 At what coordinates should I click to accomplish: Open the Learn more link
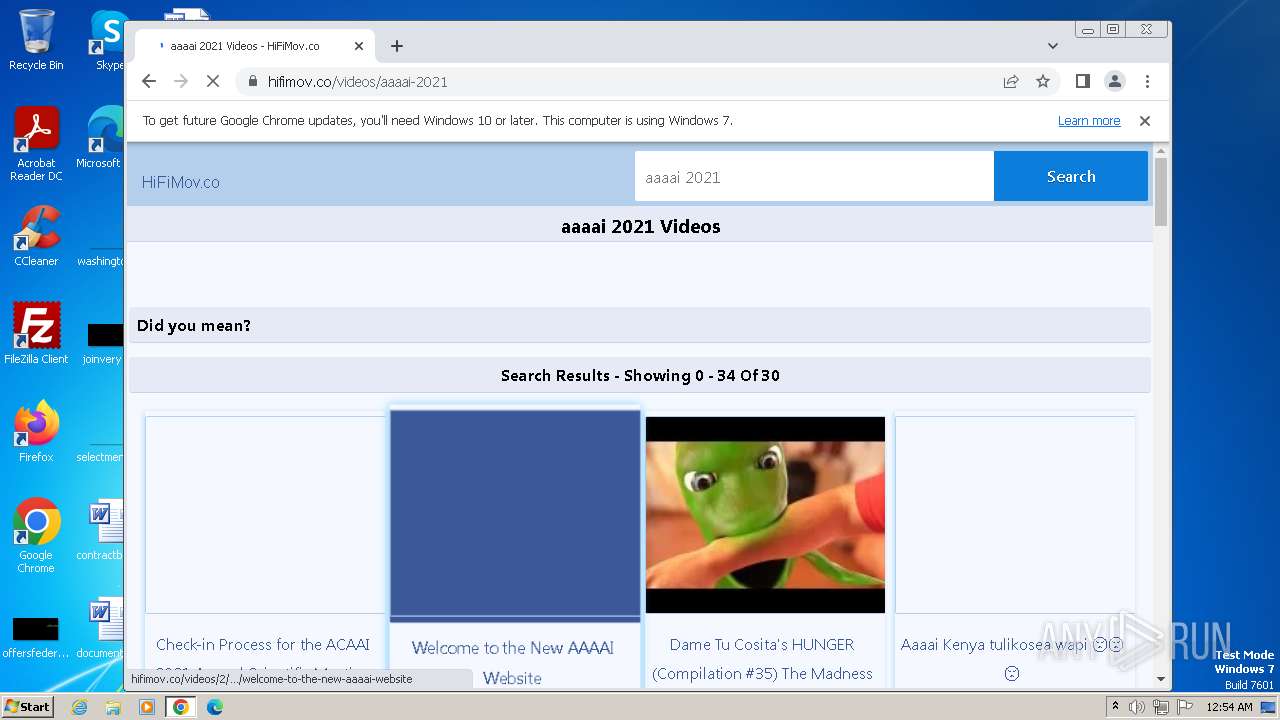1089,121
